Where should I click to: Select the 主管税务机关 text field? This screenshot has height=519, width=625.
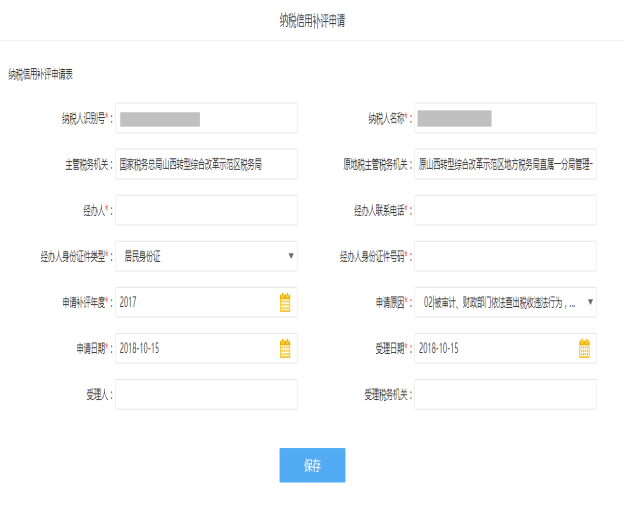(206, 164)
